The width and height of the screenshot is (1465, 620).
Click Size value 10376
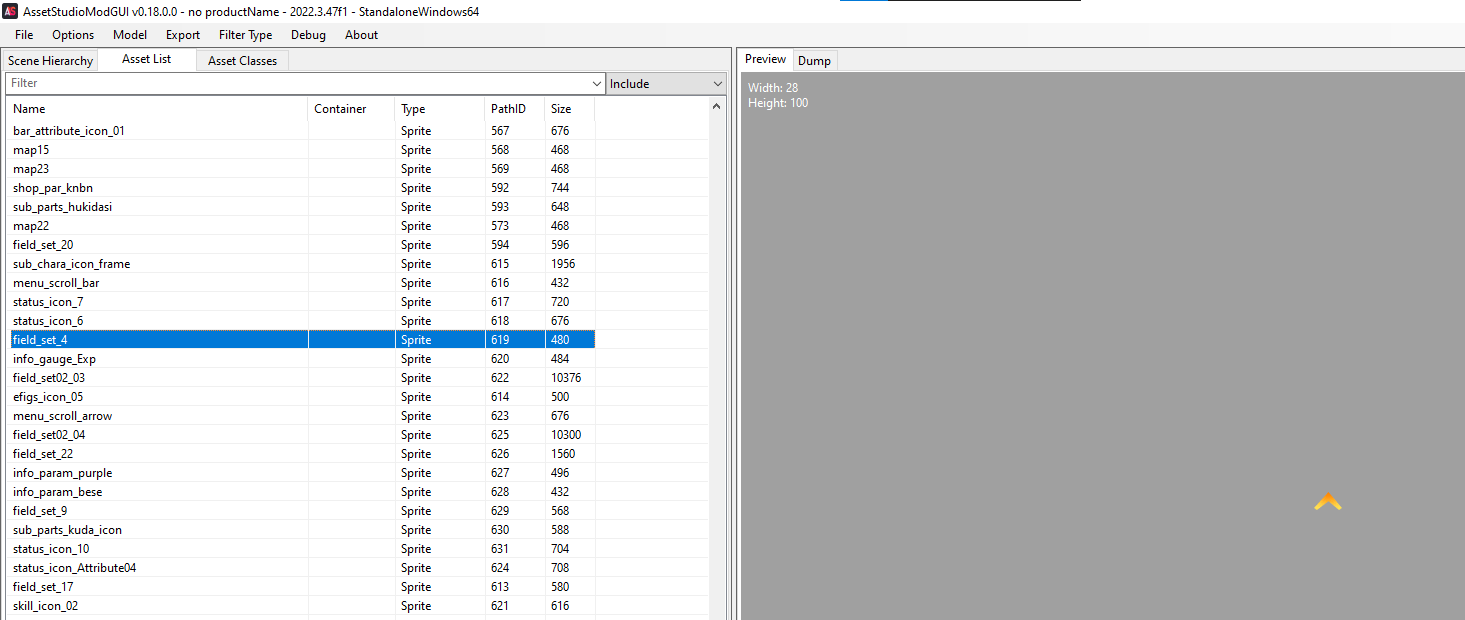click(566, 378)
